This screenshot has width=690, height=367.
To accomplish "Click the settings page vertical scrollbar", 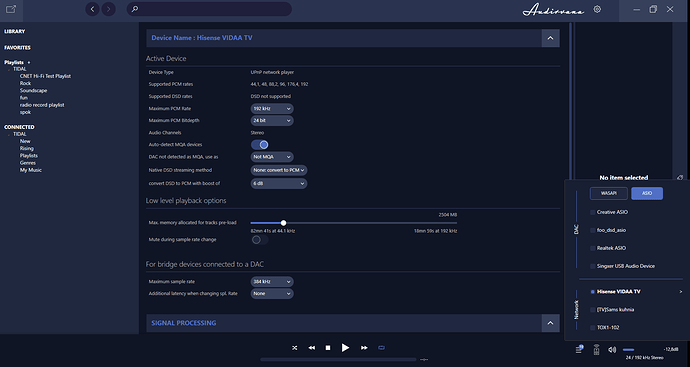I will pyautogui.click(x=571, y=101).
